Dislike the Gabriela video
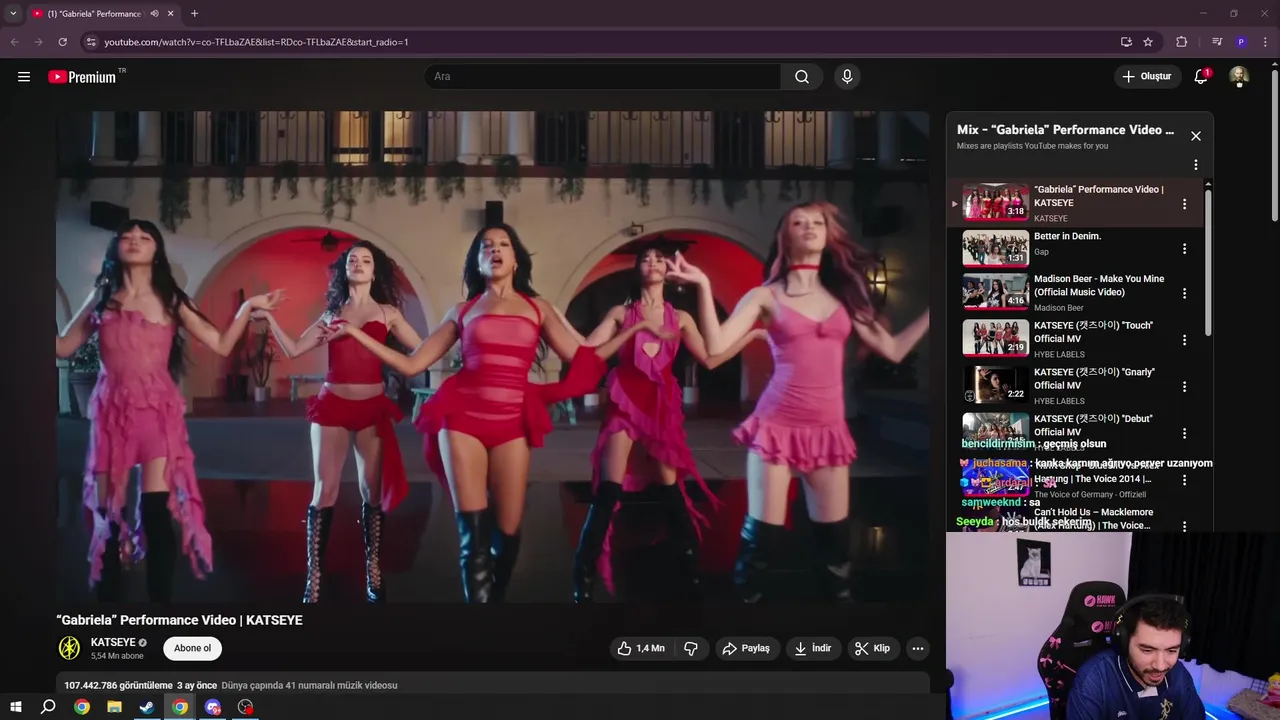 pos(691,648)
